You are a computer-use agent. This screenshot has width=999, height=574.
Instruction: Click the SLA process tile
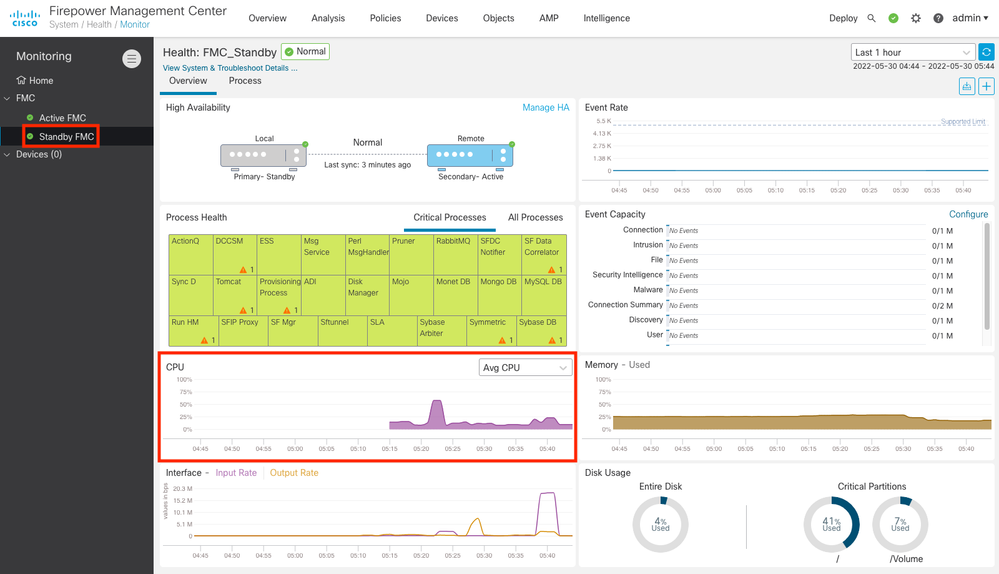coord(392,331)
